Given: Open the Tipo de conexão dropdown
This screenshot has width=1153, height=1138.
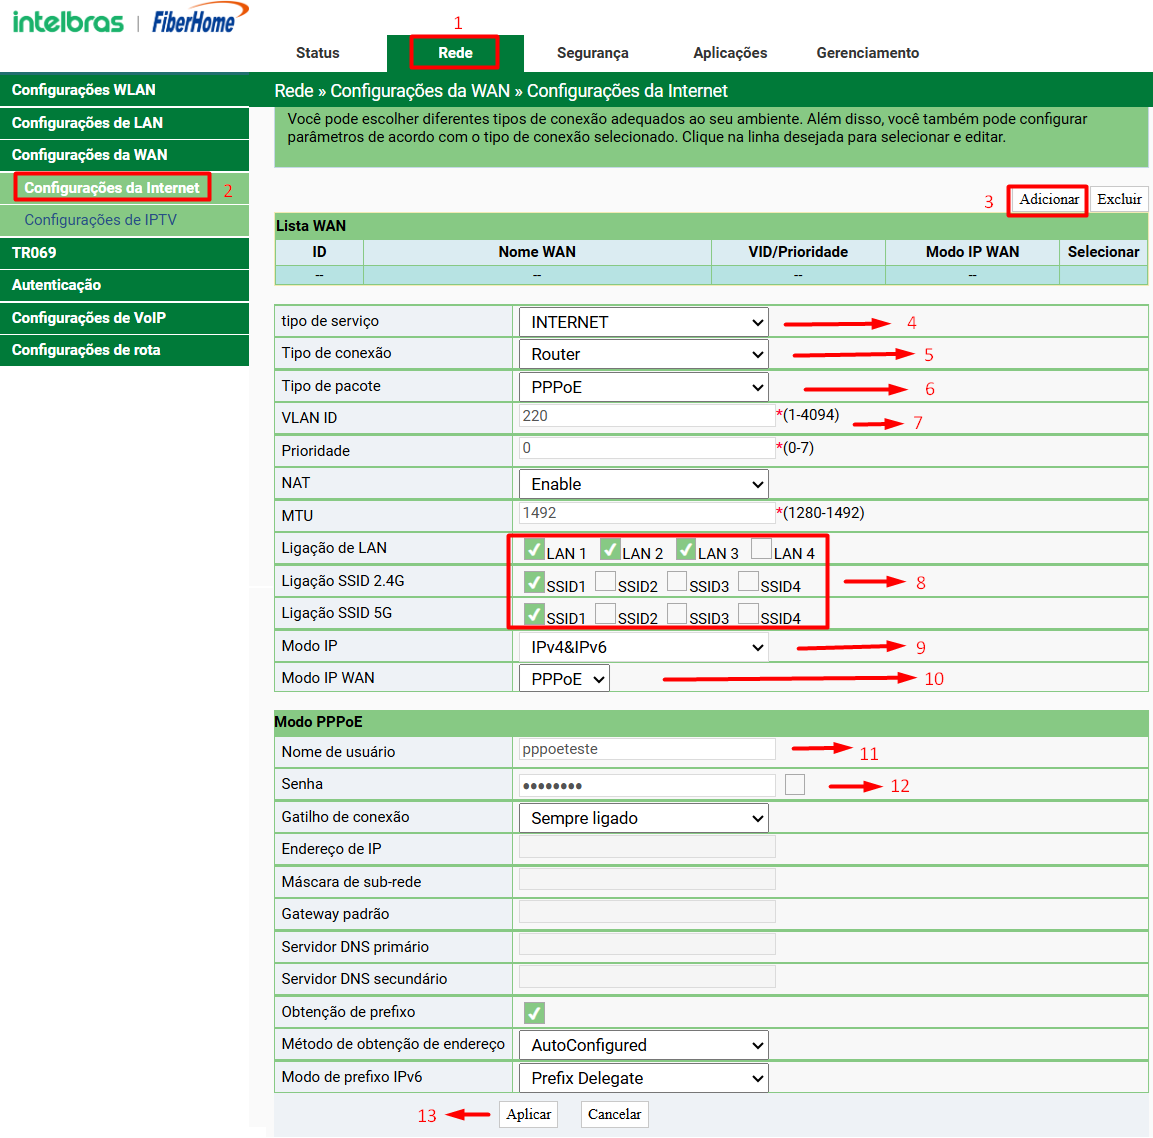Looking at the screenshot, I should [643, 354].
